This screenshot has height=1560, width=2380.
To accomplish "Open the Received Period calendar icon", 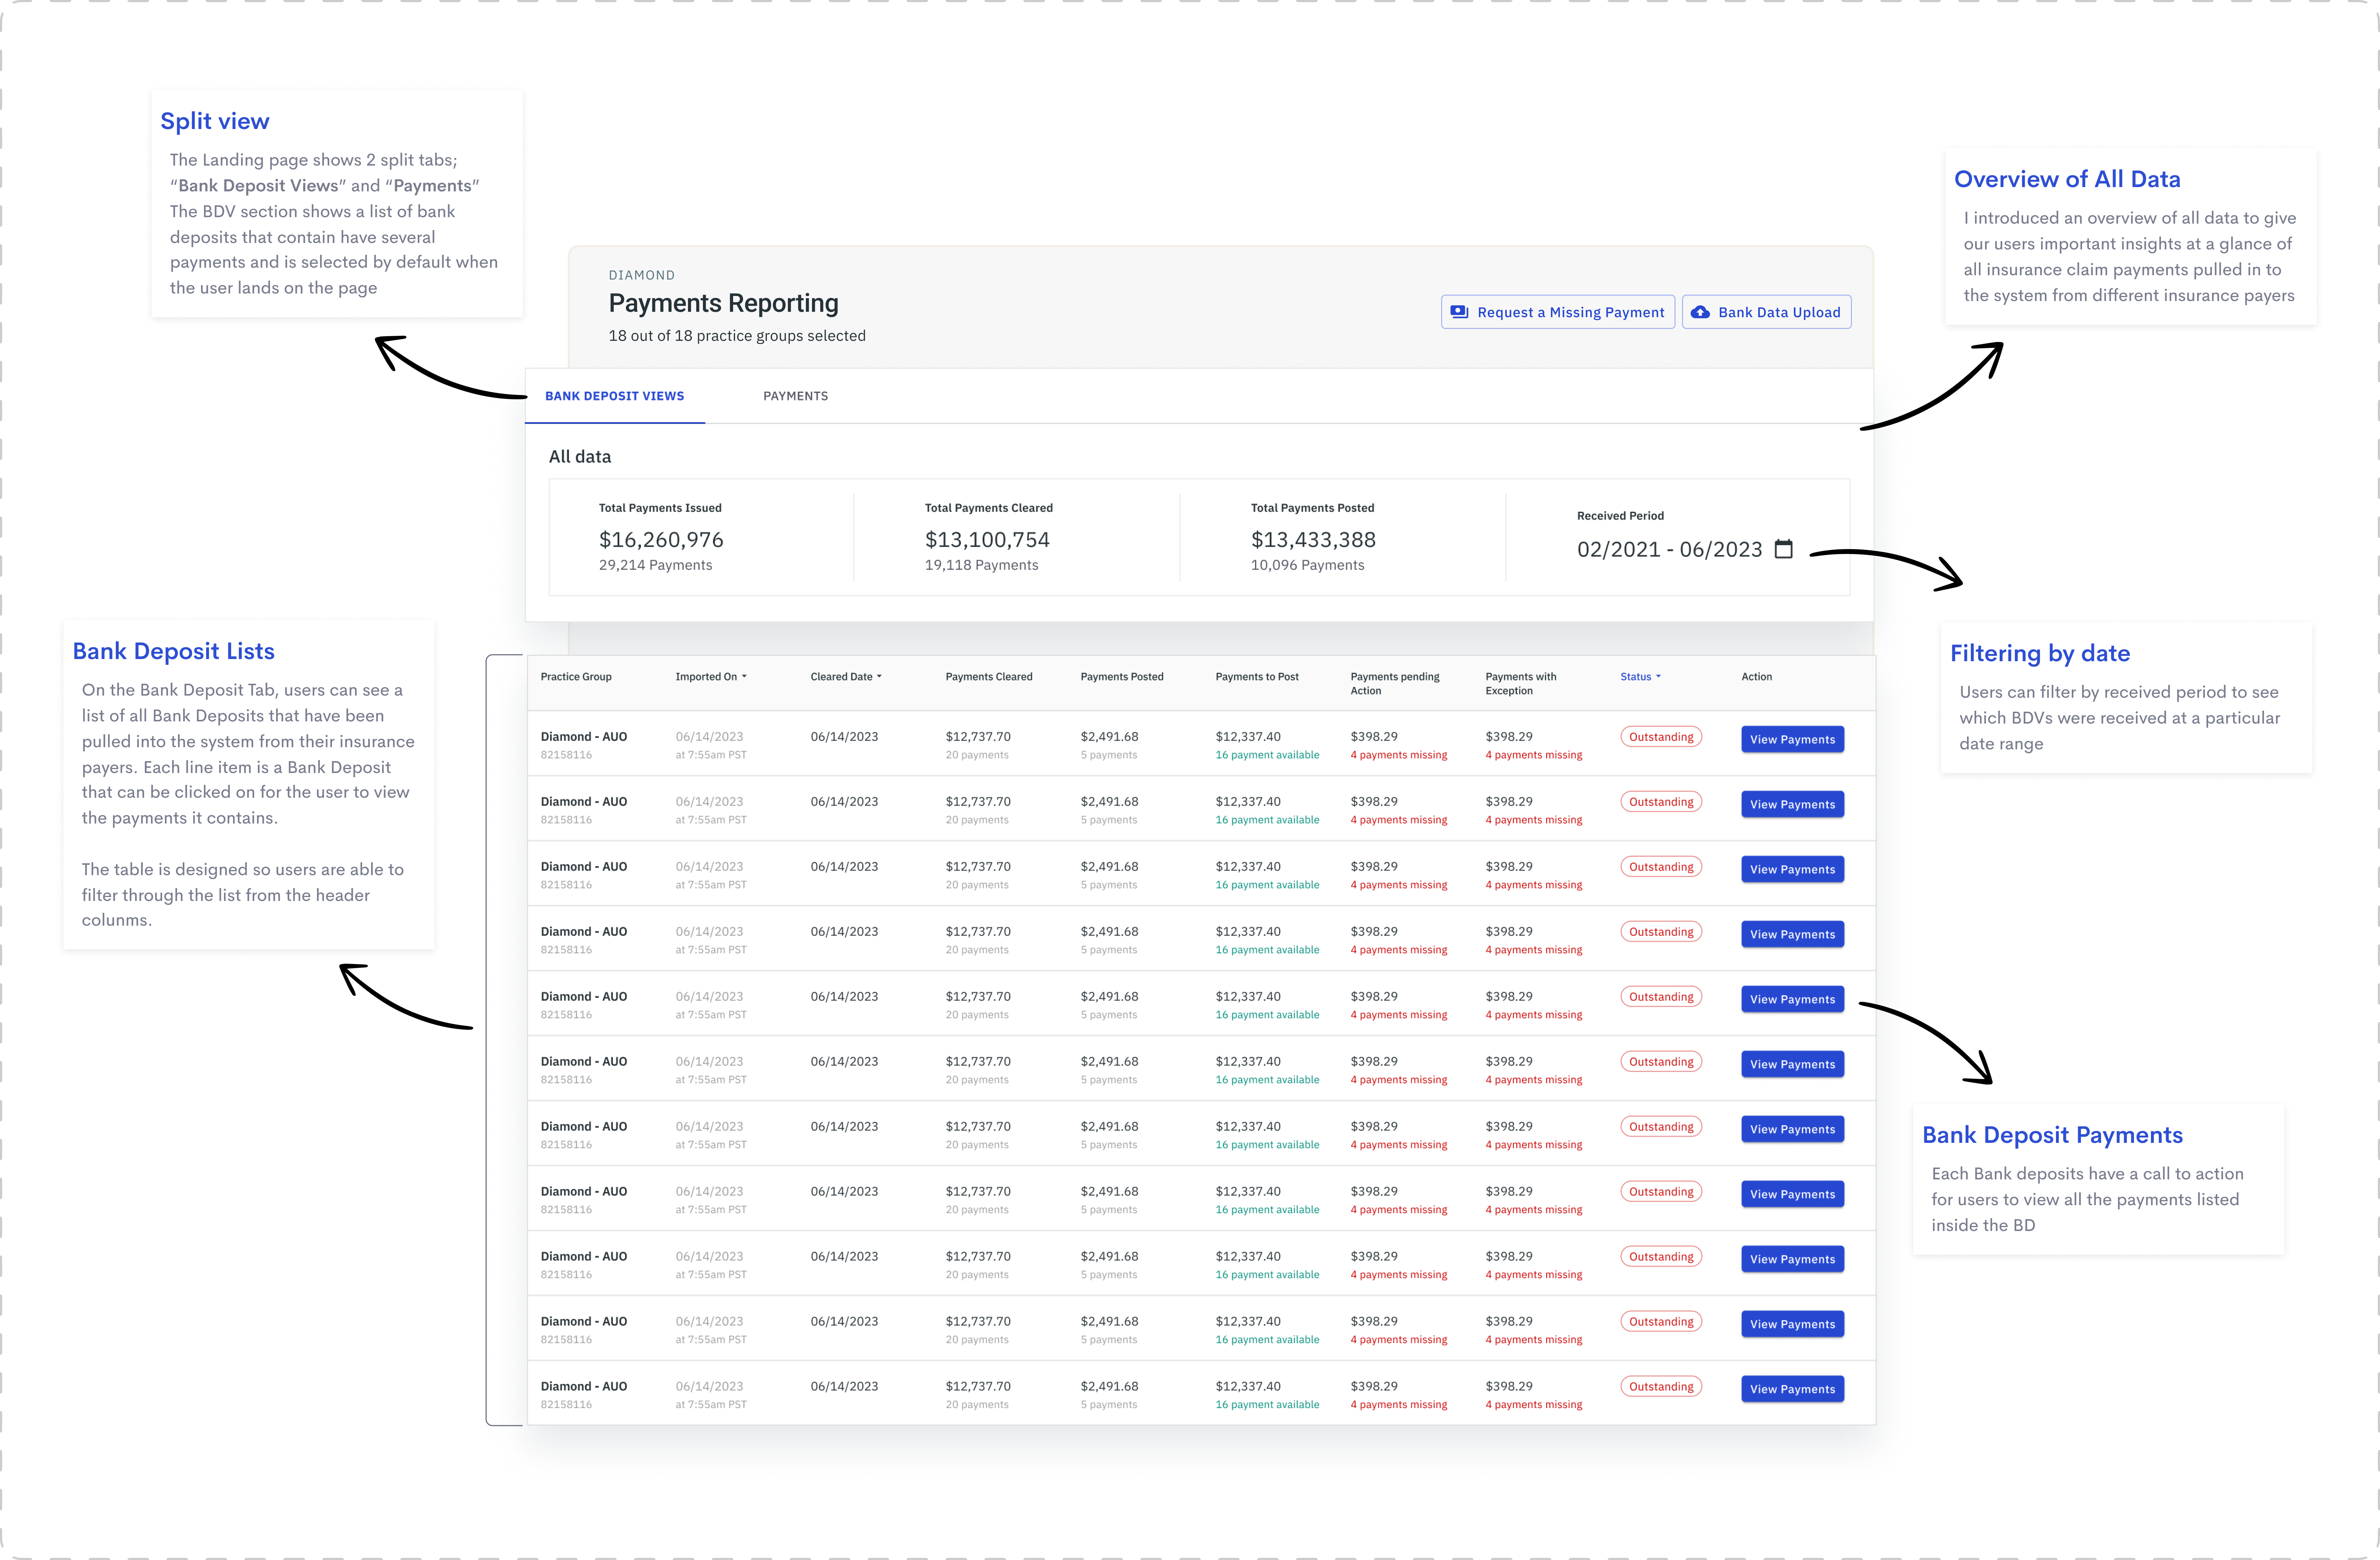I will [x=1783, y=549].
